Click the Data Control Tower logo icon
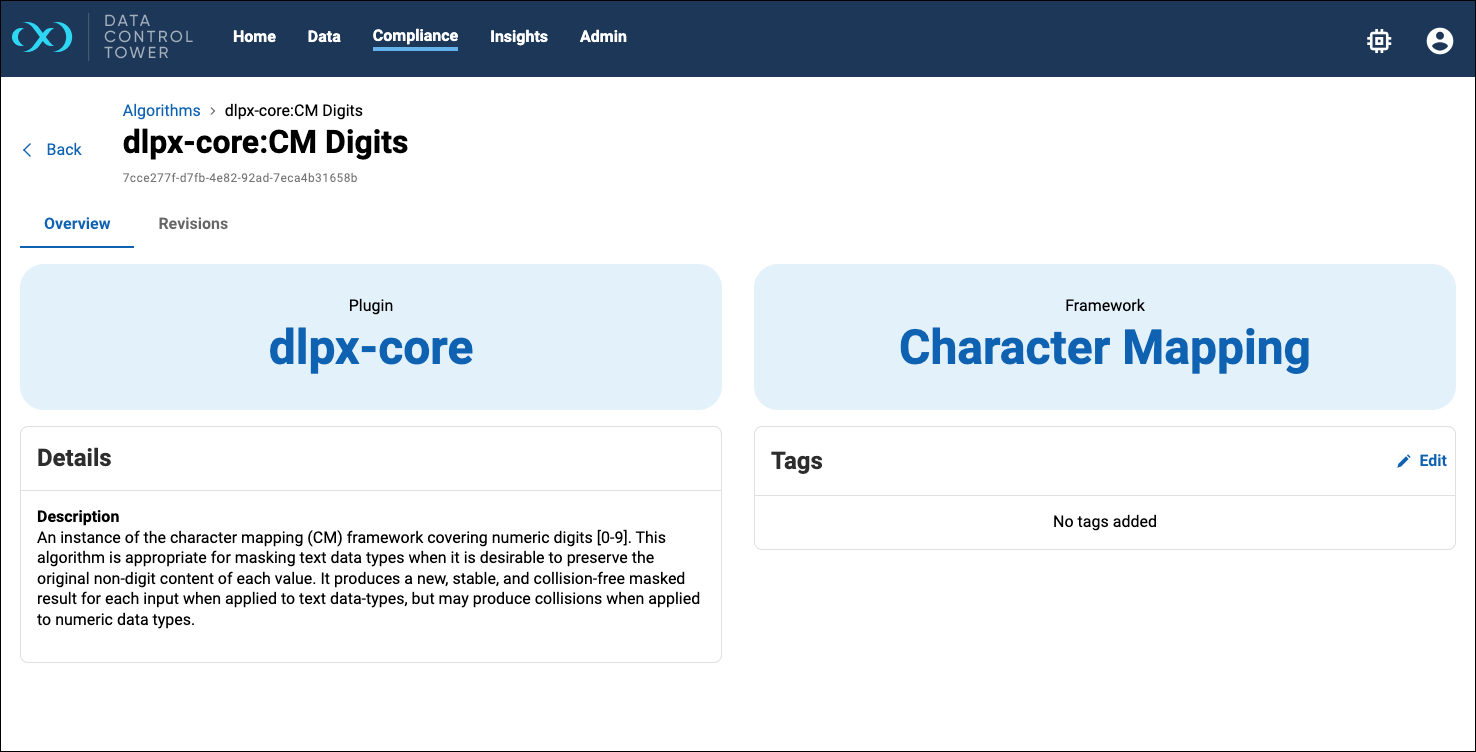The width and height of the screenshot is (1476, 752). pos(42,37)
